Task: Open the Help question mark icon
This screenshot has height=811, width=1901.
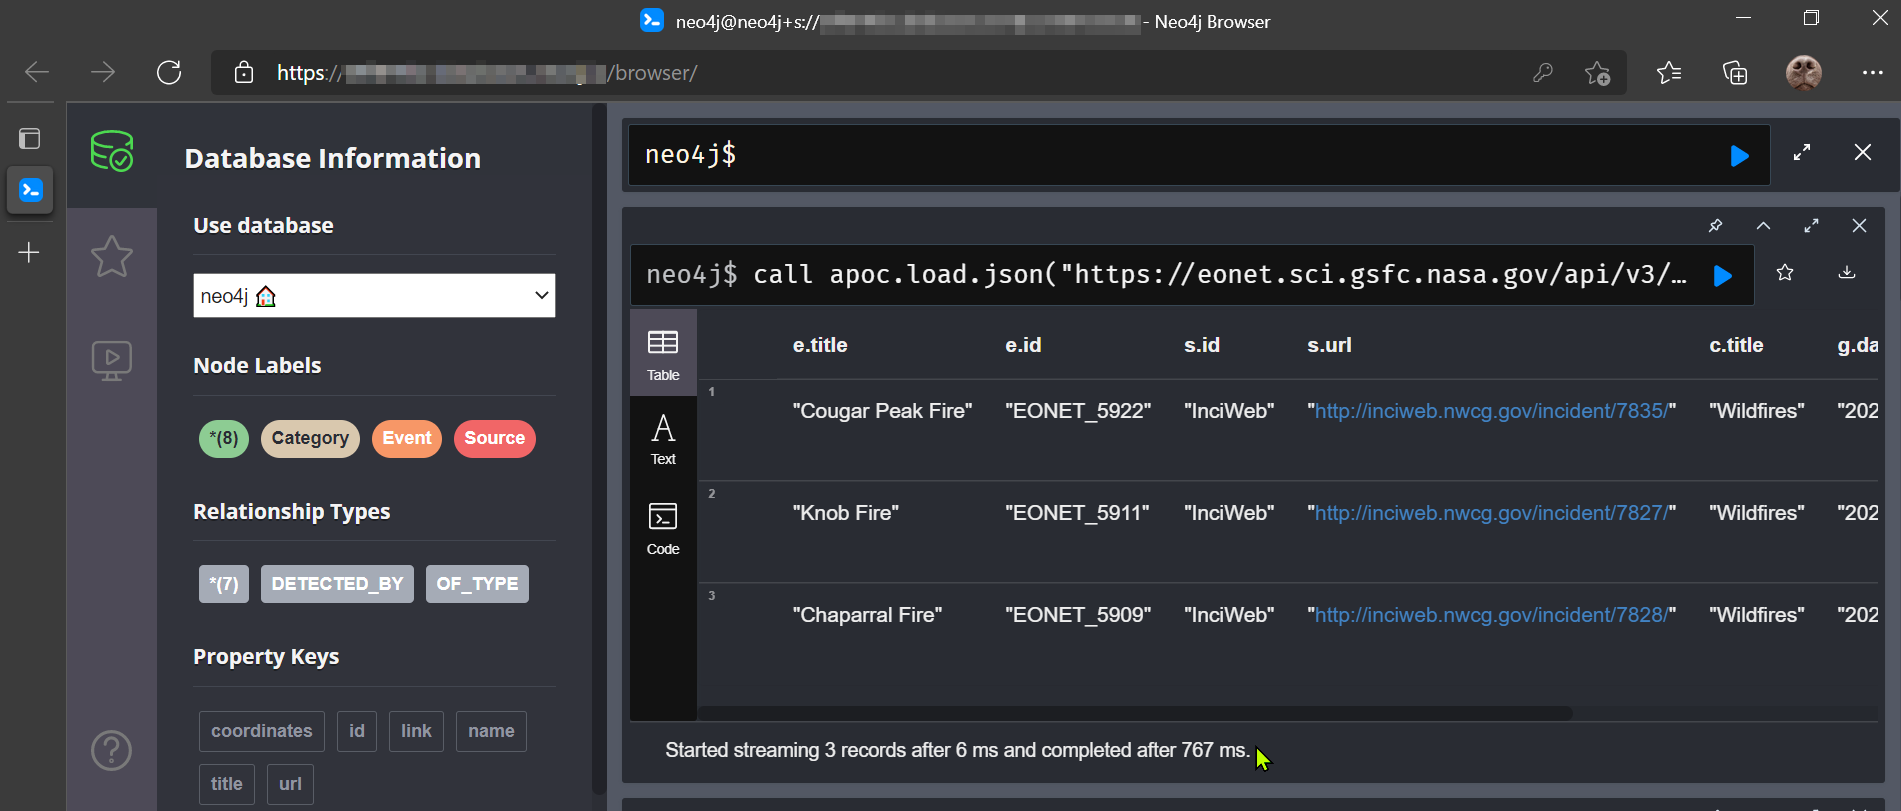Action: [x=111, y=750]
